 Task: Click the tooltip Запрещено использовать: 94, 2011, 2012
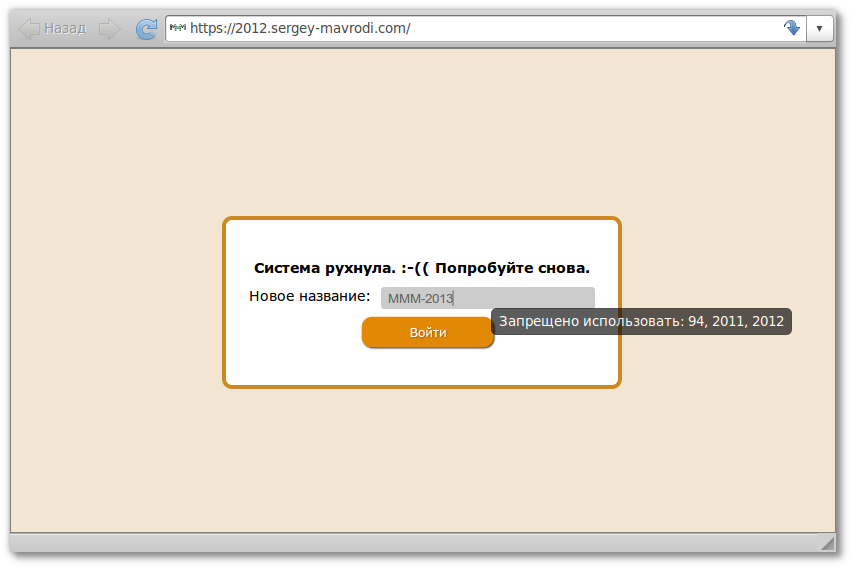(x=641, y=321)
